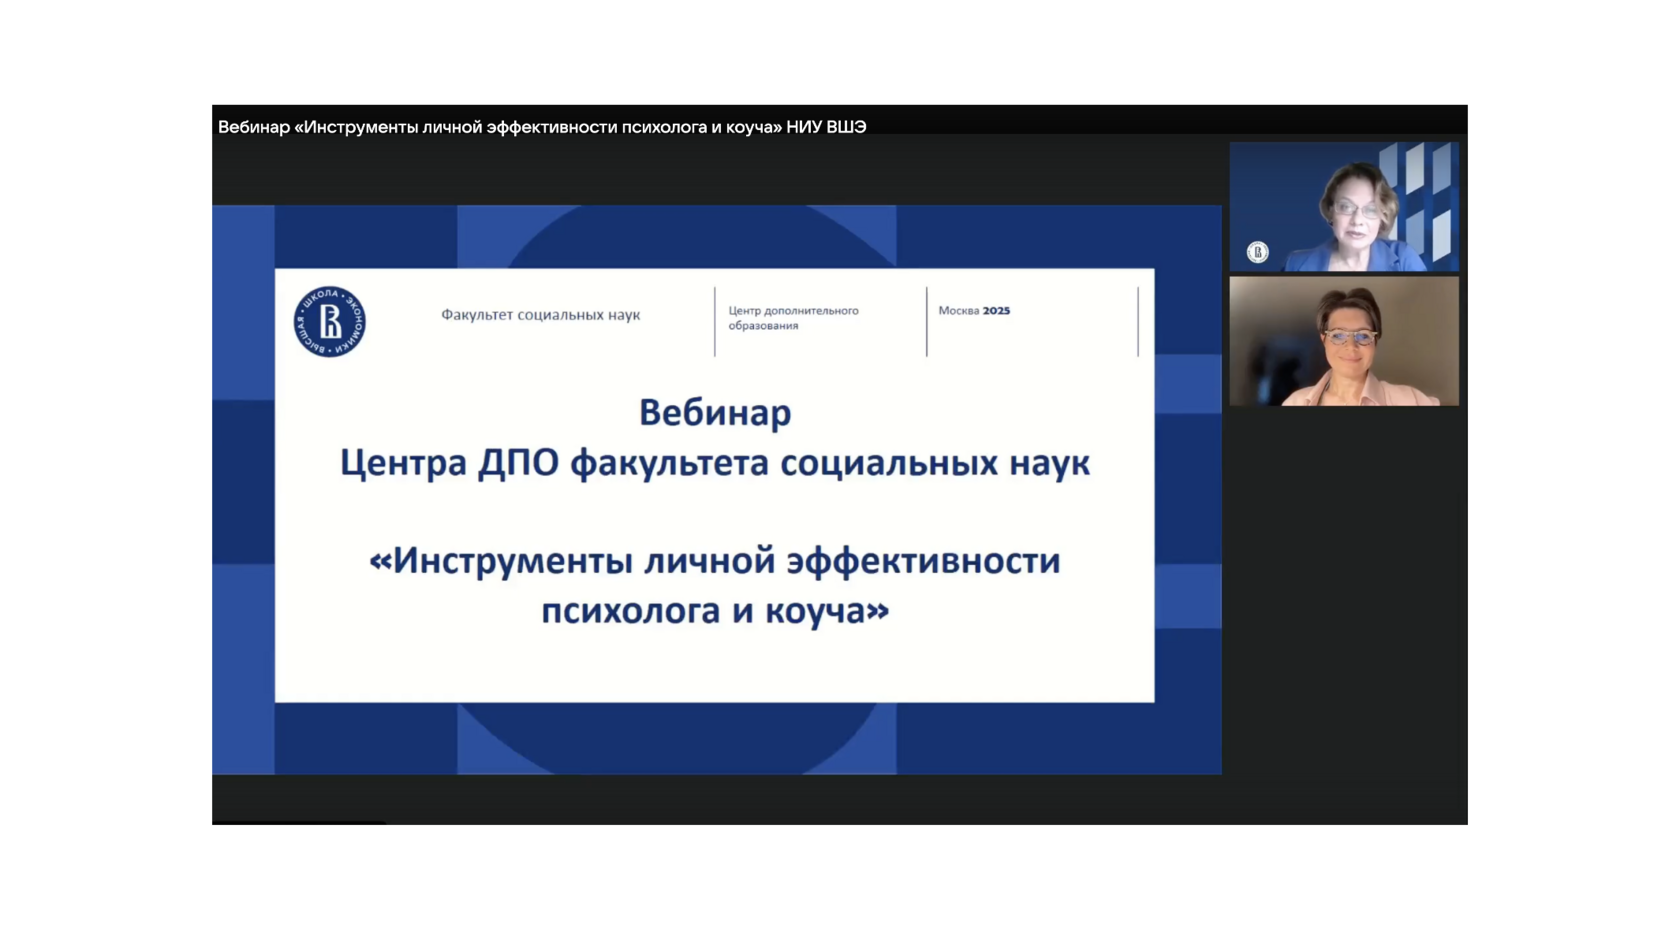Click the line '«Инструменты личной эффективности'
This screenshot has height=925, width=1680.
click(715, 561)
